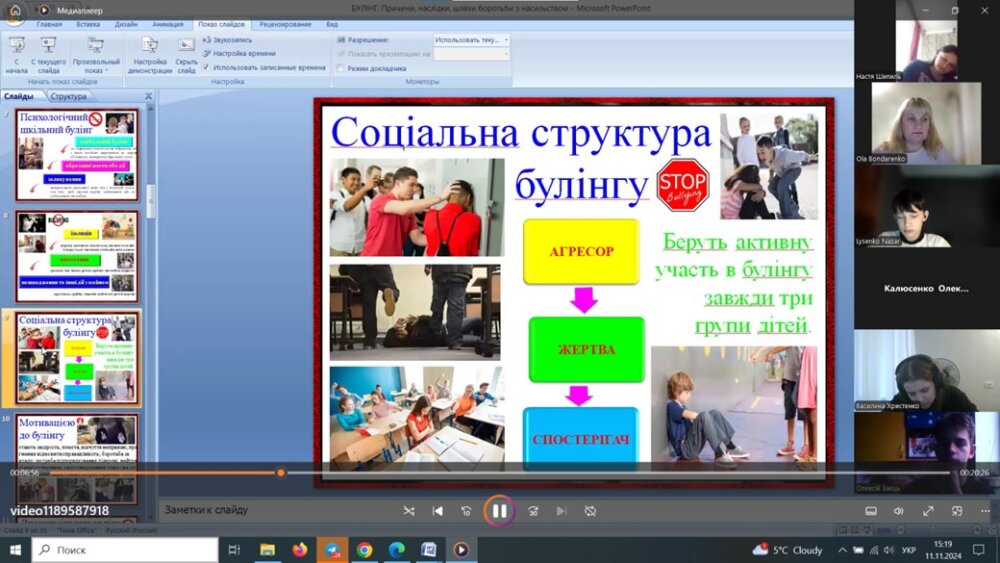The height and width of the screenshot is (563, 1000).
Task: Open Google Chrome from the taskbar
Action: coord(365,550)
